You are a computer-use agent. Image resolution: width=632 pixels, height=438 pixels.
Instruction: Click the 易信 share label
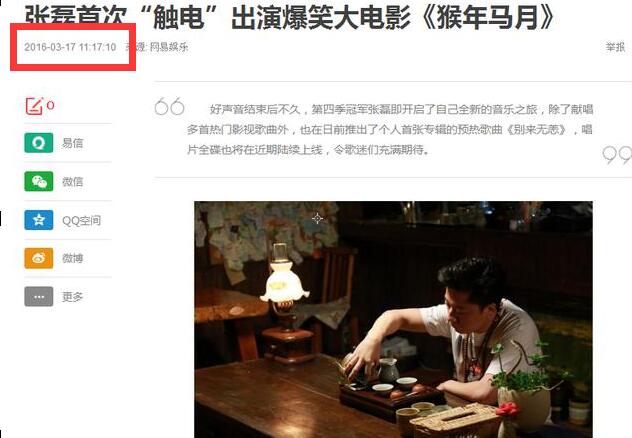tap(73, 143)
